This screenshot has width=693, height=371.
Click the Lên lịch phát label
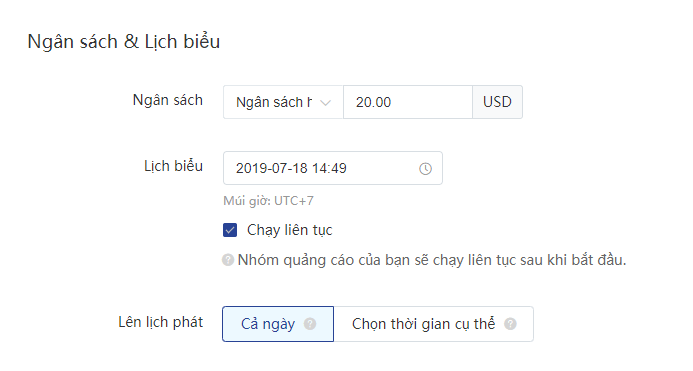pyautogui.click(x=160, y=322)
